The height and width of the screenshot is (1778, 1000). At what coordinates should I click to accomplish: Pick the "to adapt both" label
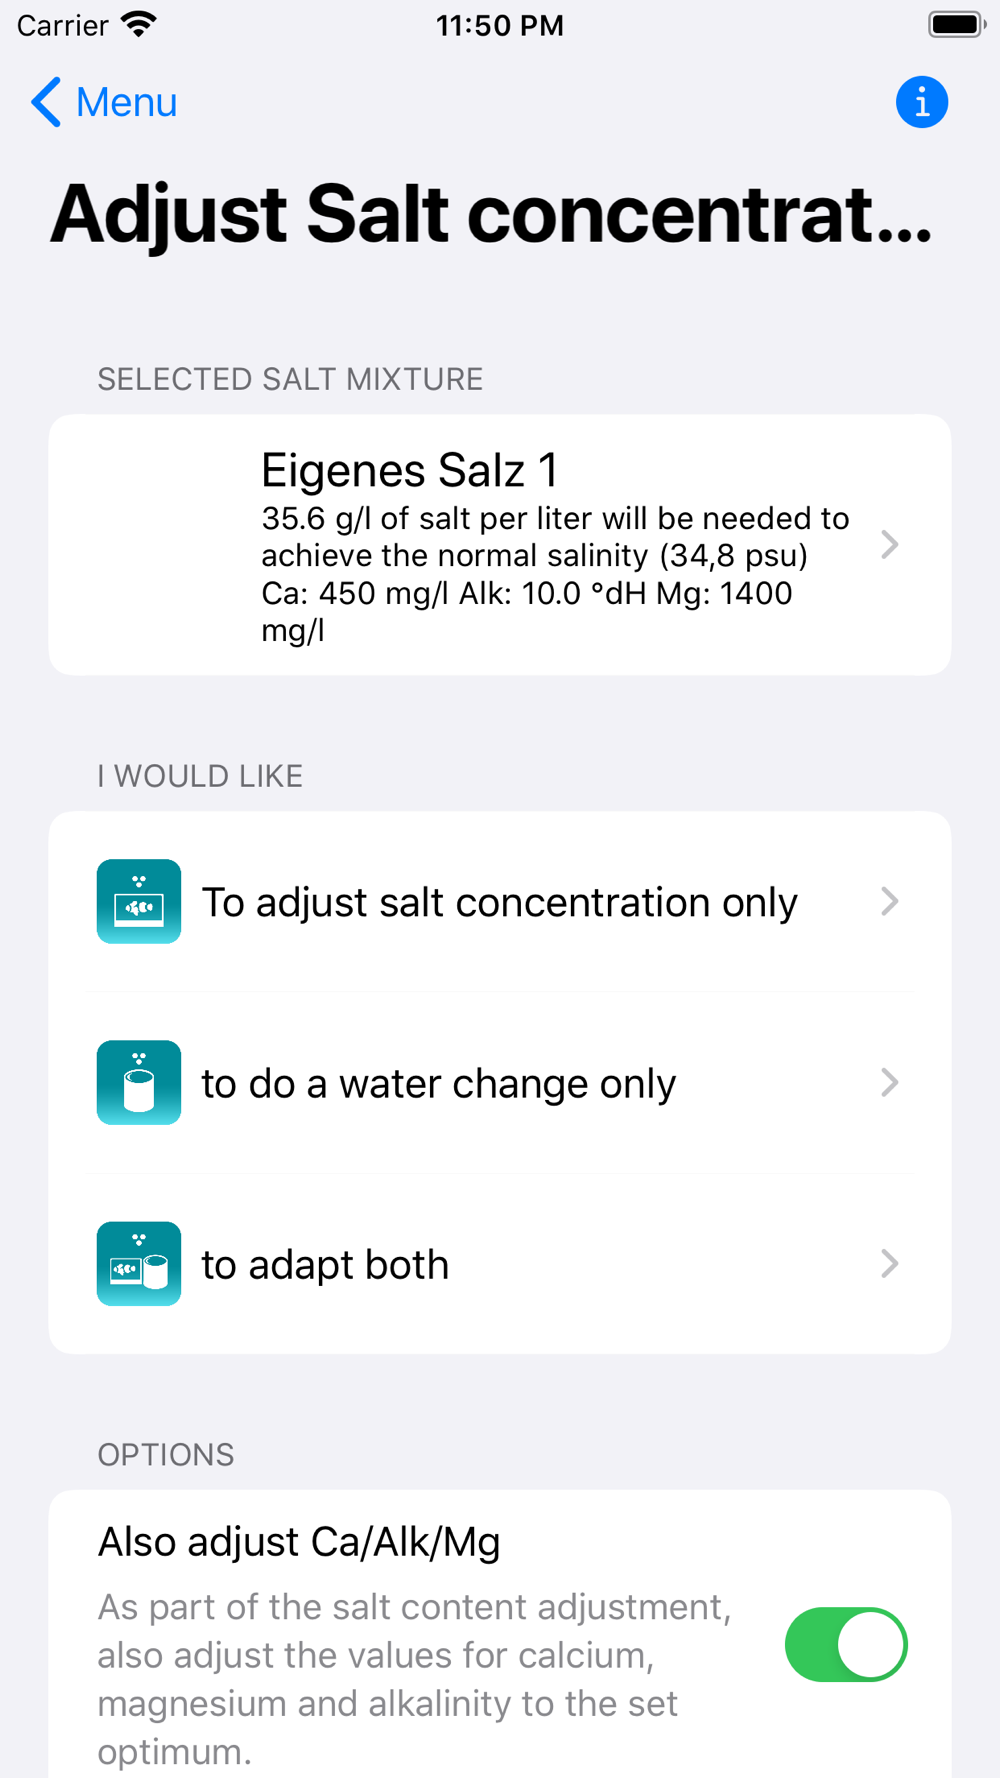[325, 1265]
